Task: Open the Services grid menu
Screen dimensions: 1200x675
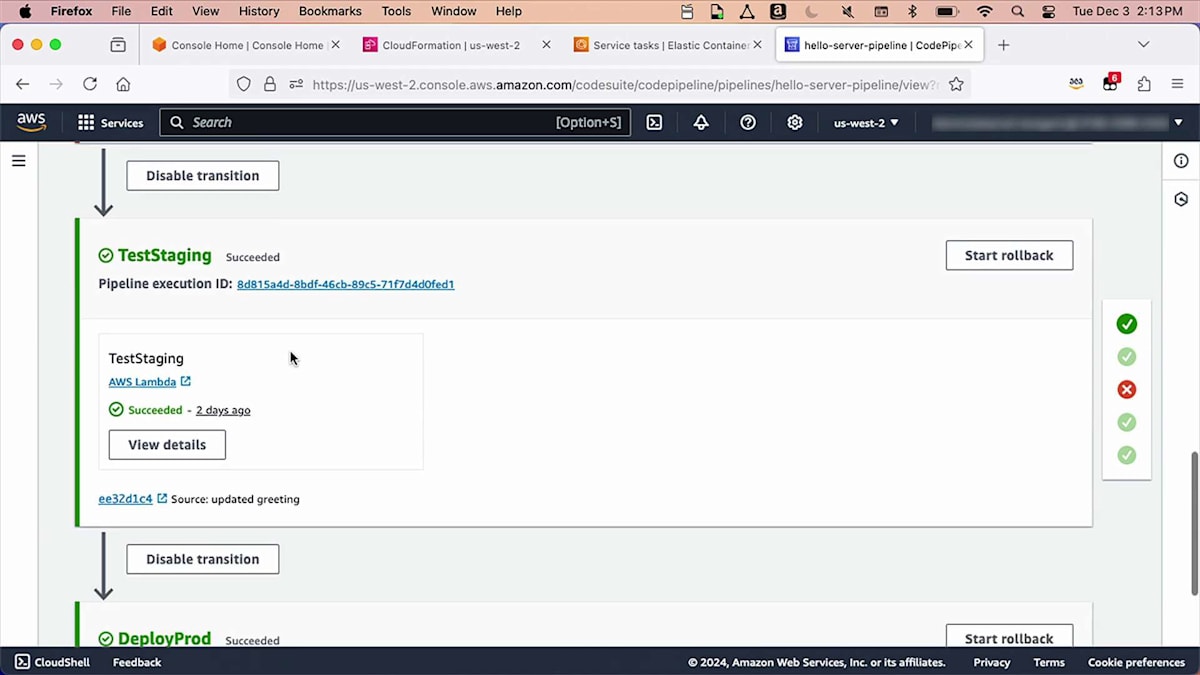Action: point(111,122)
